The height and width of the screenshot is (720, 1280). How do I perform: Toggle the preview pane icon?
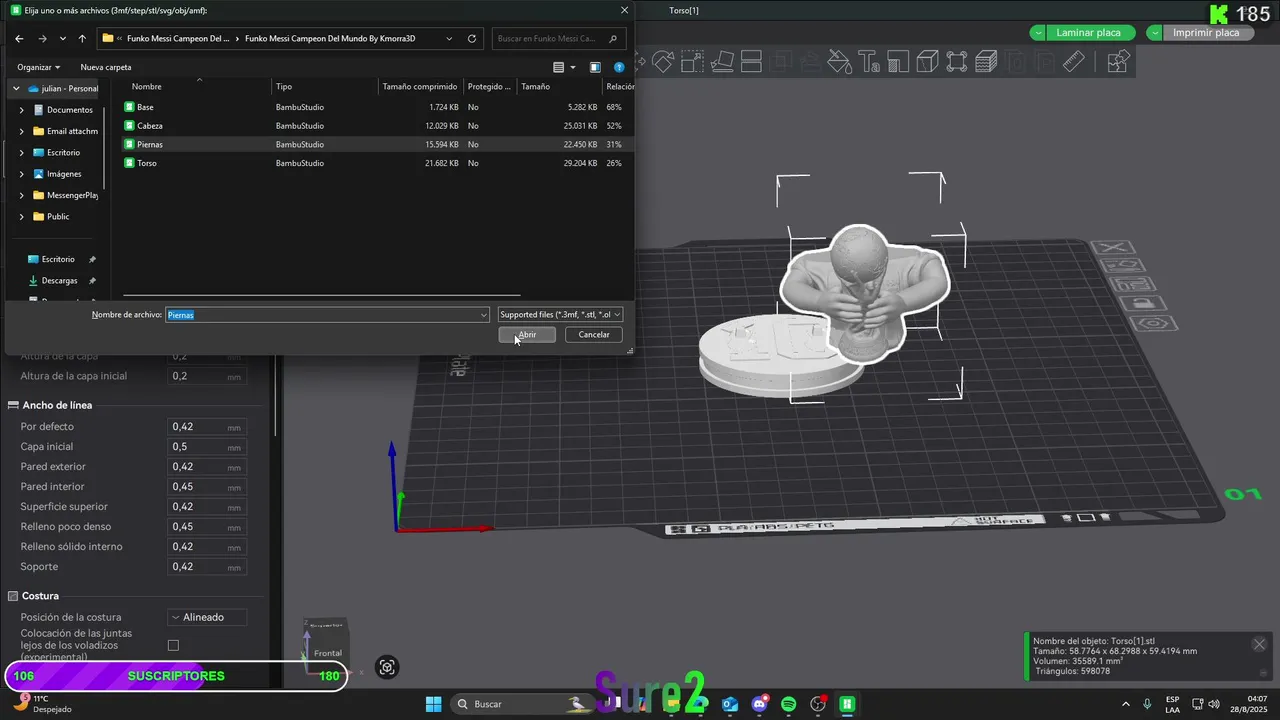pyautogui.click(x=595, y=67)
